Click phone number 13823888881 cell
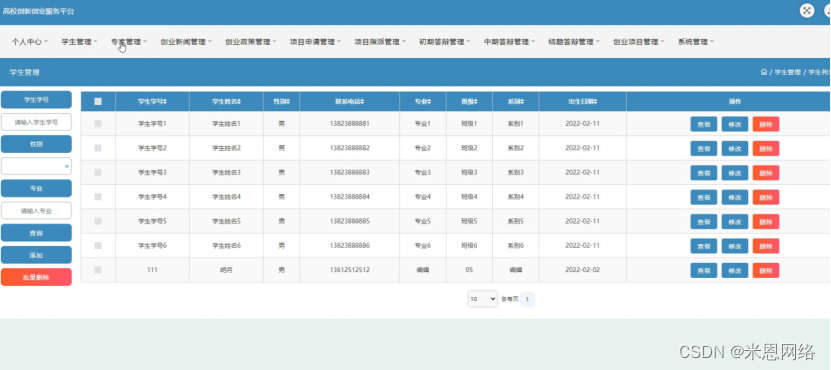The height and width of the screenshot is (370, 831). coord(349,124)
